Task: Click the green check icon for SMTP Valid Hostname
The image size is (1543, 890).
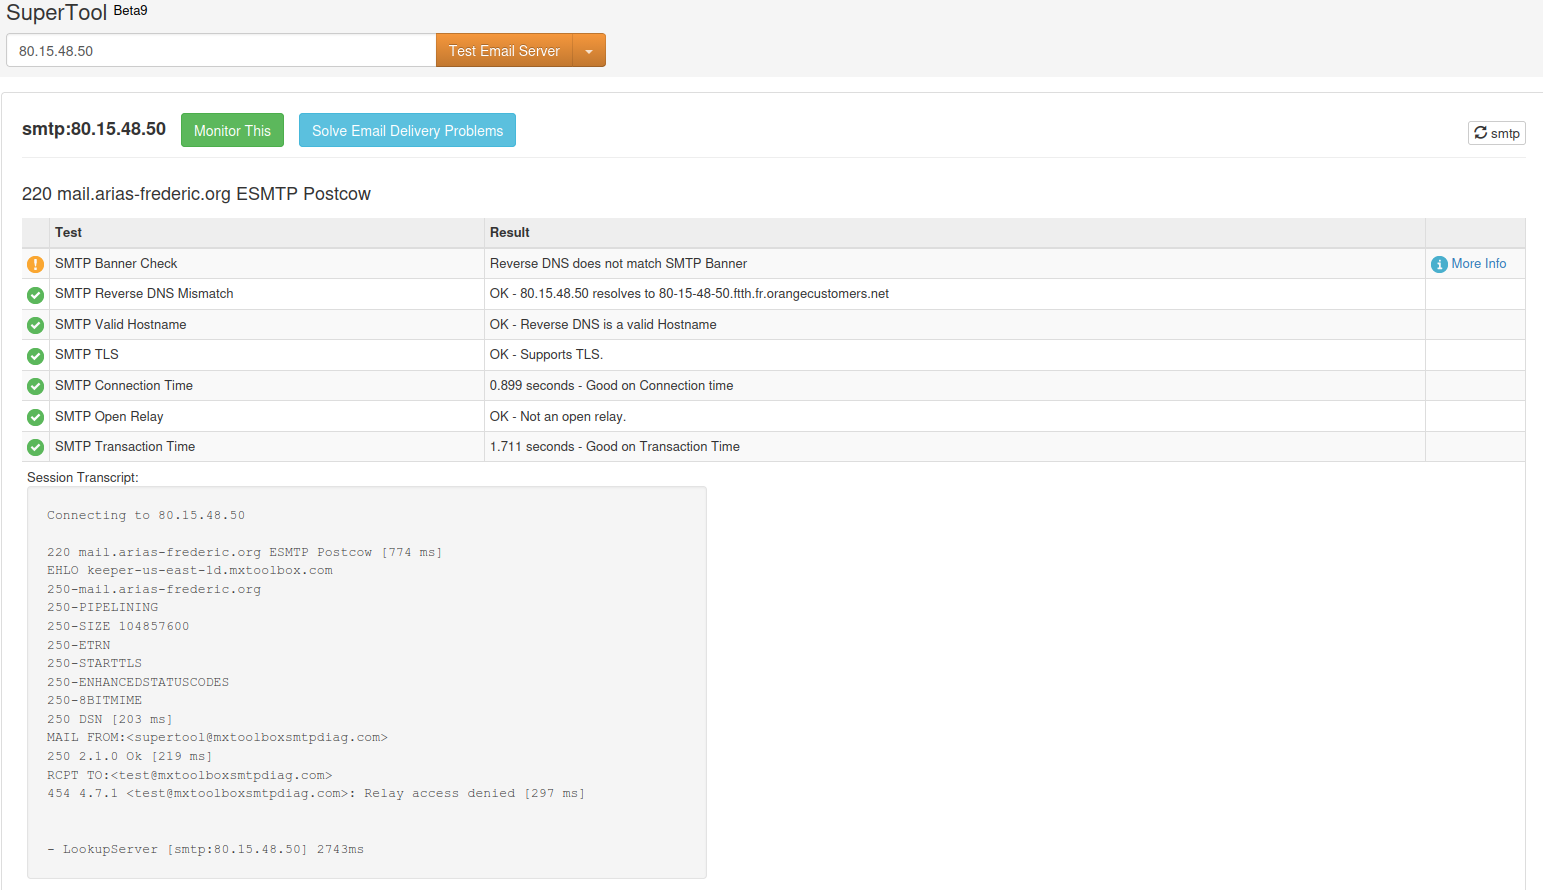Action: click(35, 325)
